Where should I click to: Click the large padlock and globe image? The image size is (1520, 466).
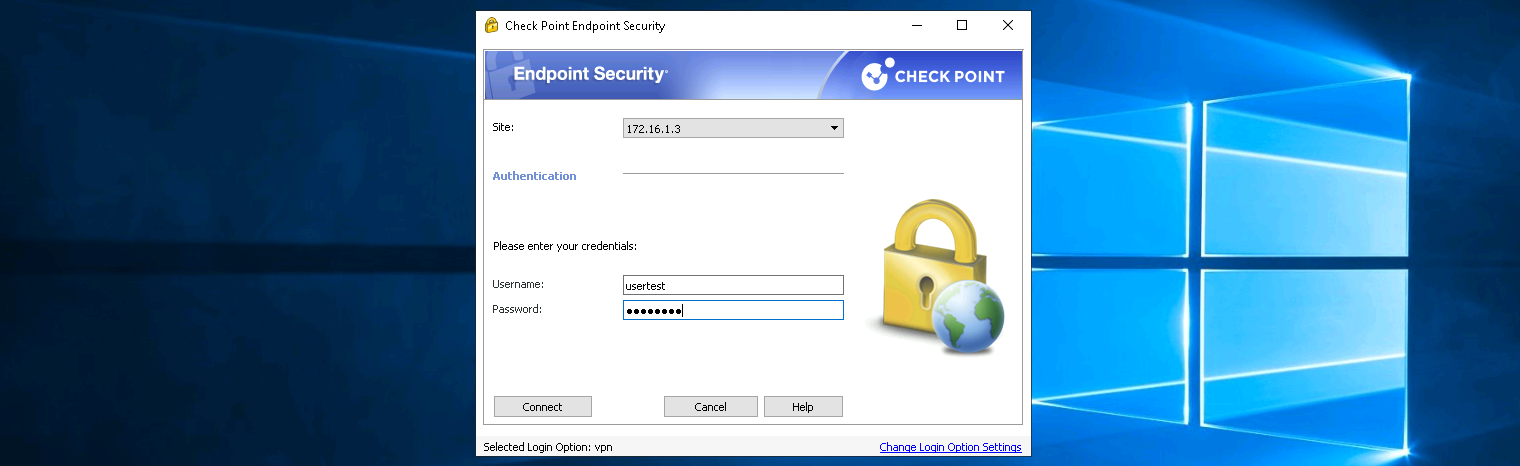934,277
